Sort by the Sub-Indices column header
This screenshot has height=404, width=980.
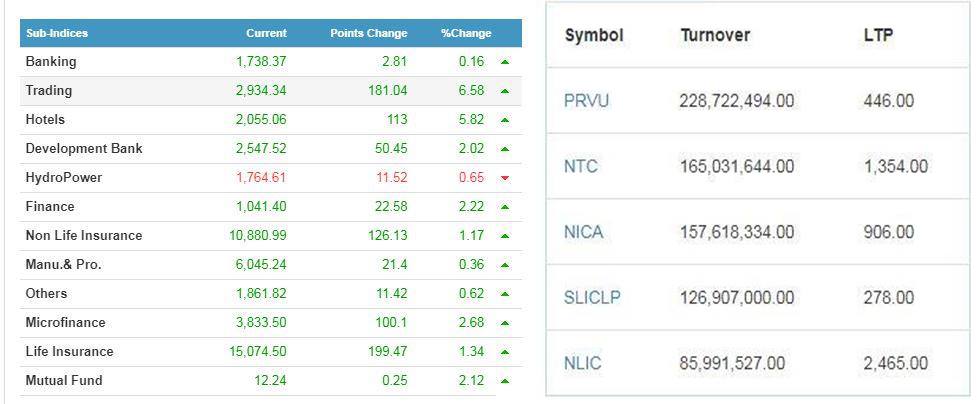tap(57, 33)
